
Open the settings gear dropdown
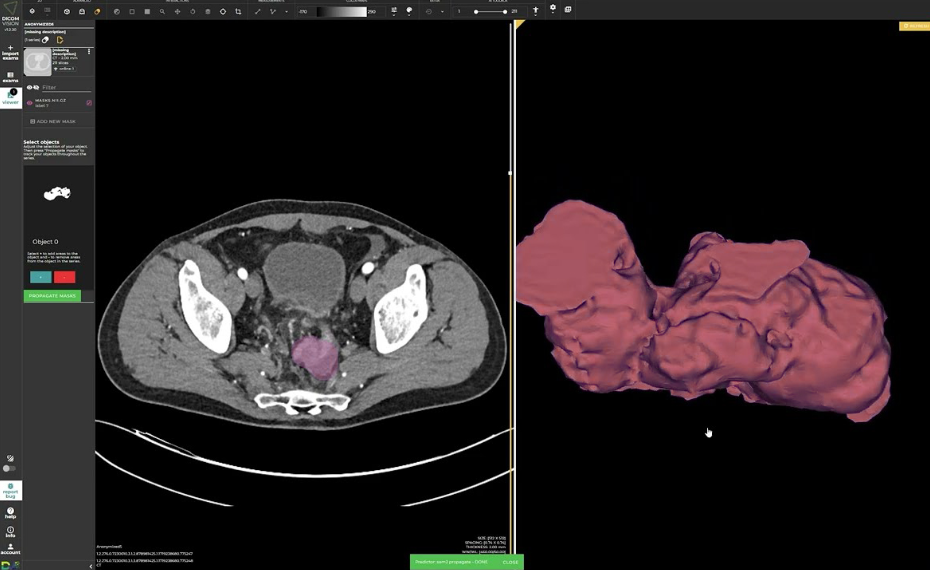click(x=552, y=9)
